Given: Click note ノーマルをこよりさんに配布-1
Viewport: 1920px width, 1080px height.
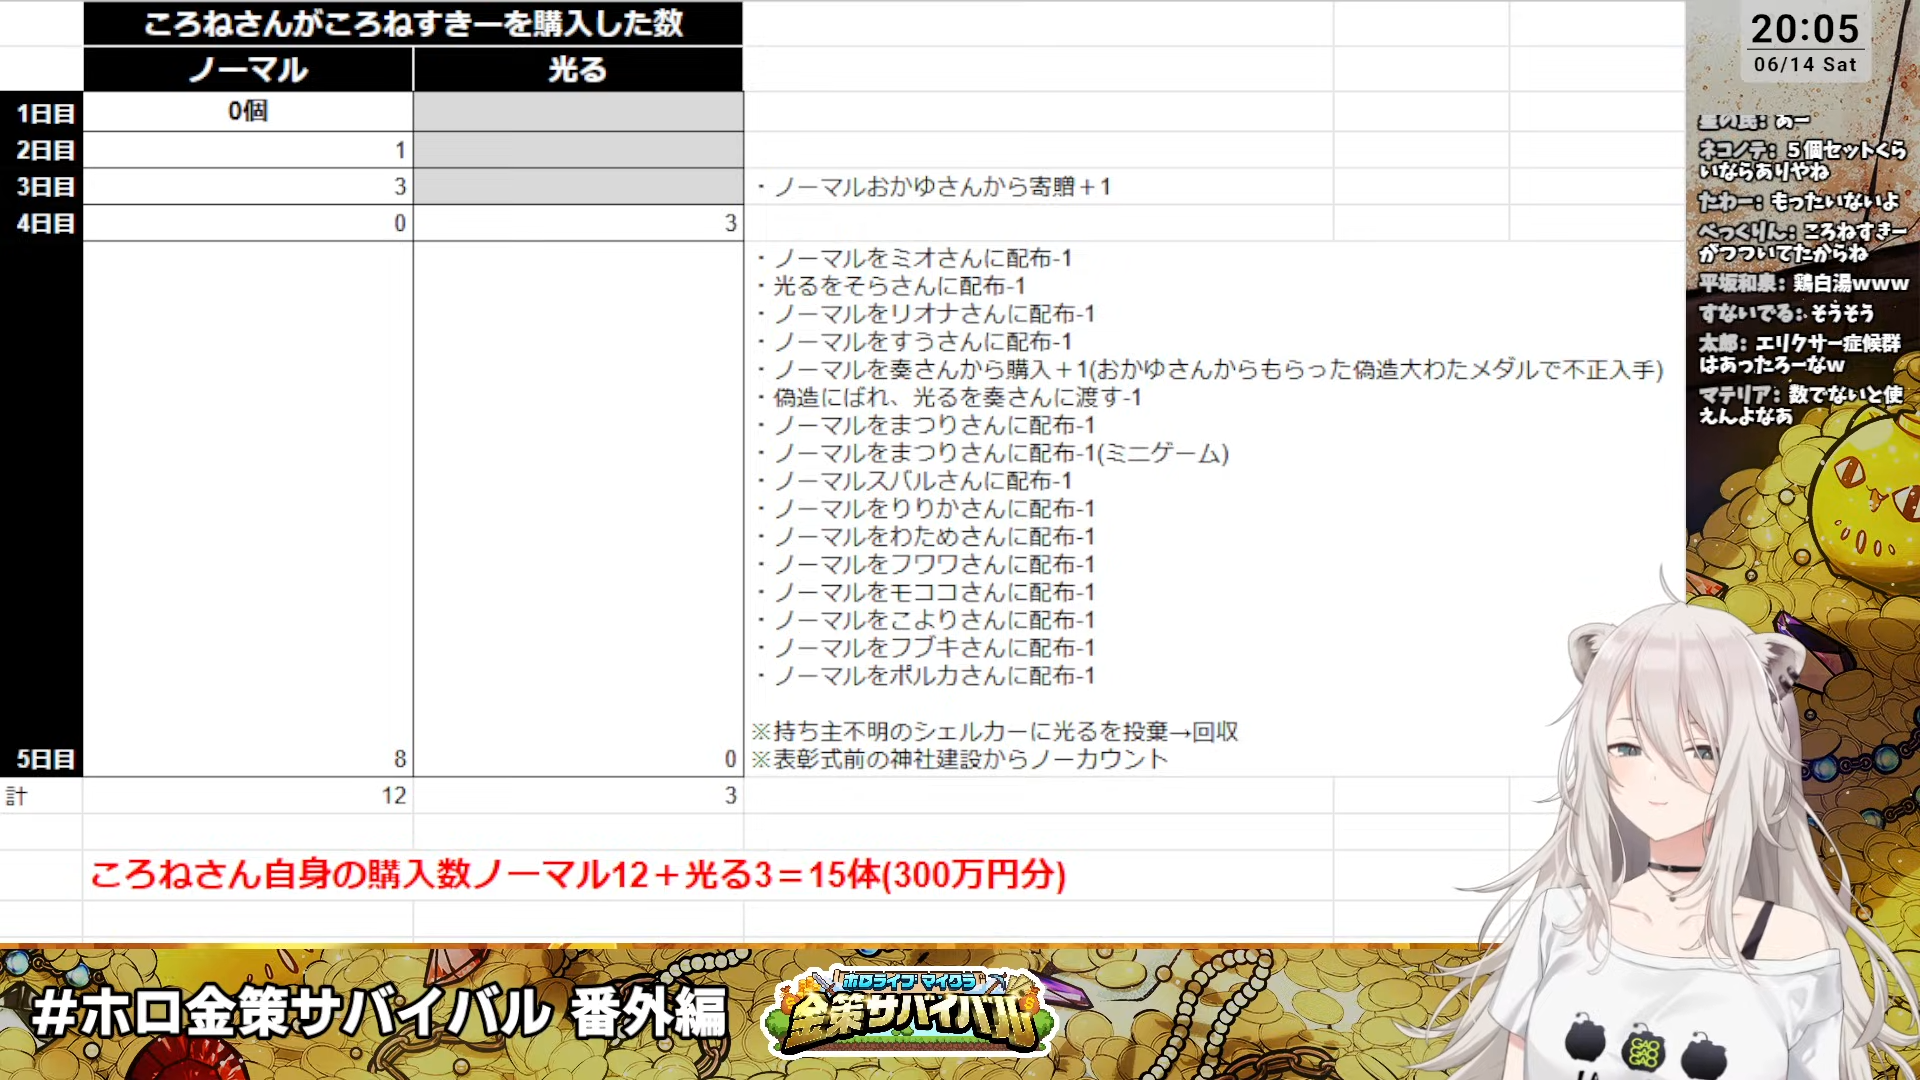Looking at the screenshot, I should [925, 621].
